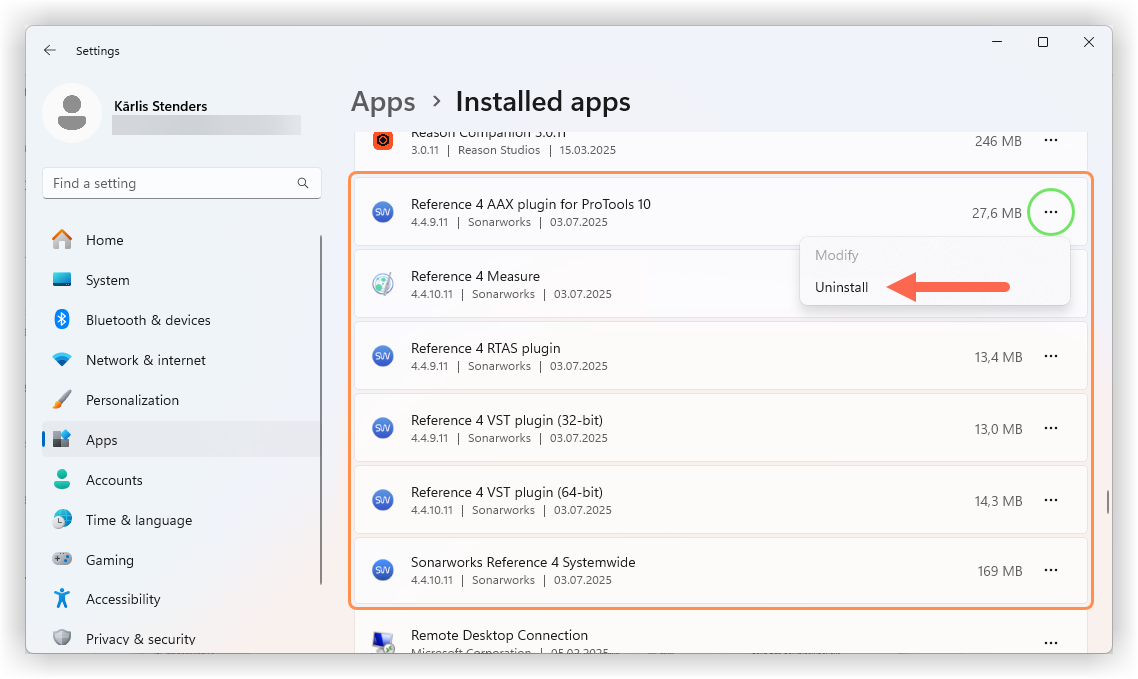The width and height of the screenshot is (1138, 679).
Task: Click the Accounts person icon
Action: click(x=62, y=480)
